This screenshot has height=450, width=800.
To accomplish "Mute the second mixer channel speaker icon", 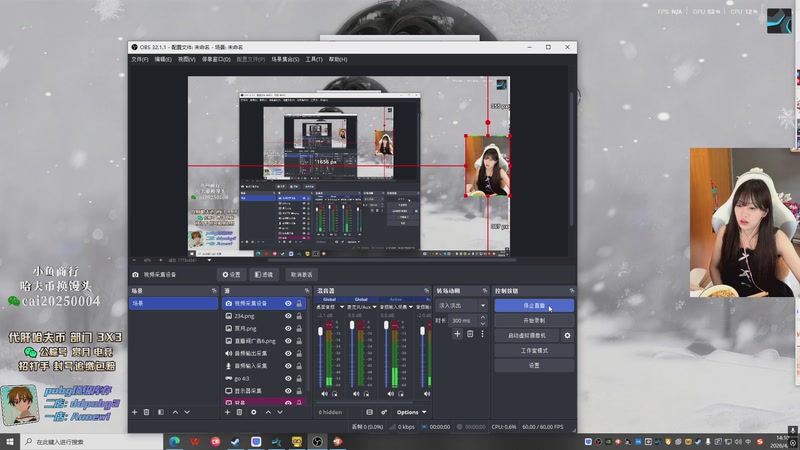I will coord(356,394).
